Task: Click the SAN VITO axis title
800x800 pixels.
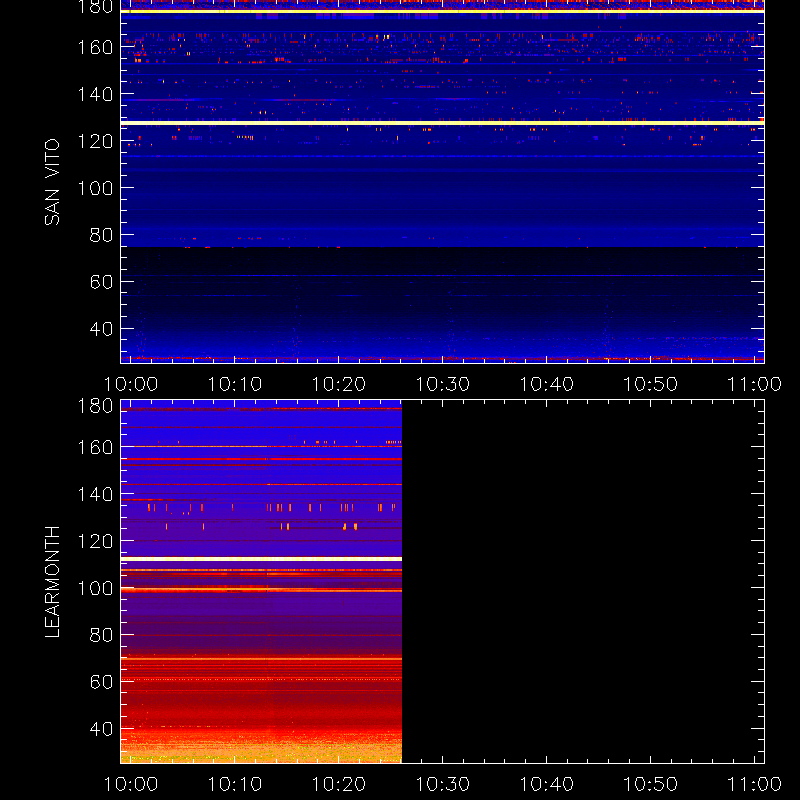Action: click(52, 182)
